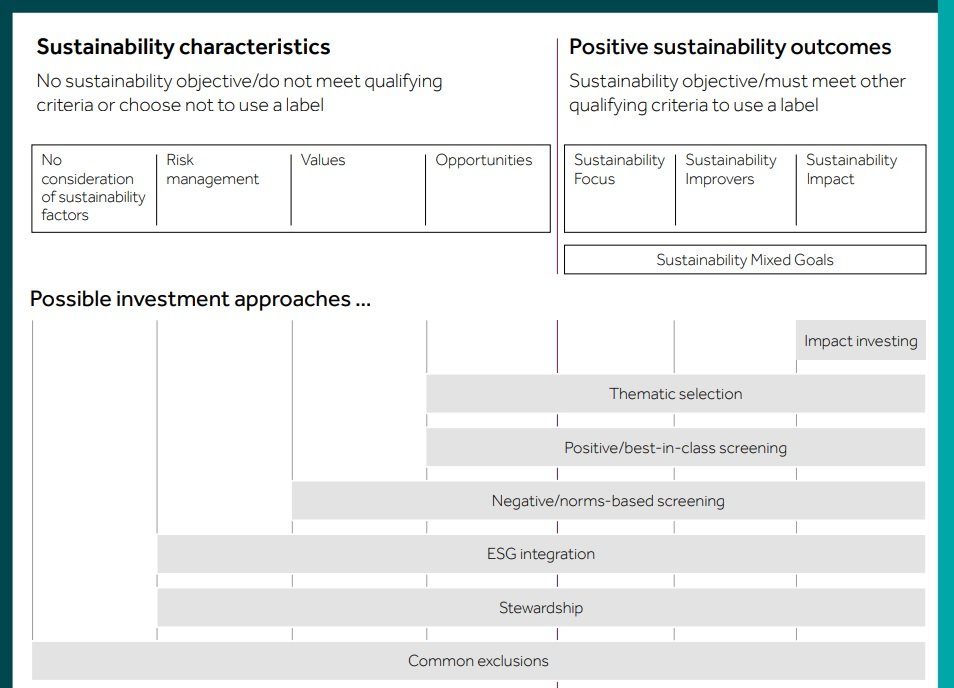Select the 'No consideration of sustainability factors' cell
Image resolution: width=954 pixels, height=688 pixels.
pyautogui.click(x=93, y=187)
